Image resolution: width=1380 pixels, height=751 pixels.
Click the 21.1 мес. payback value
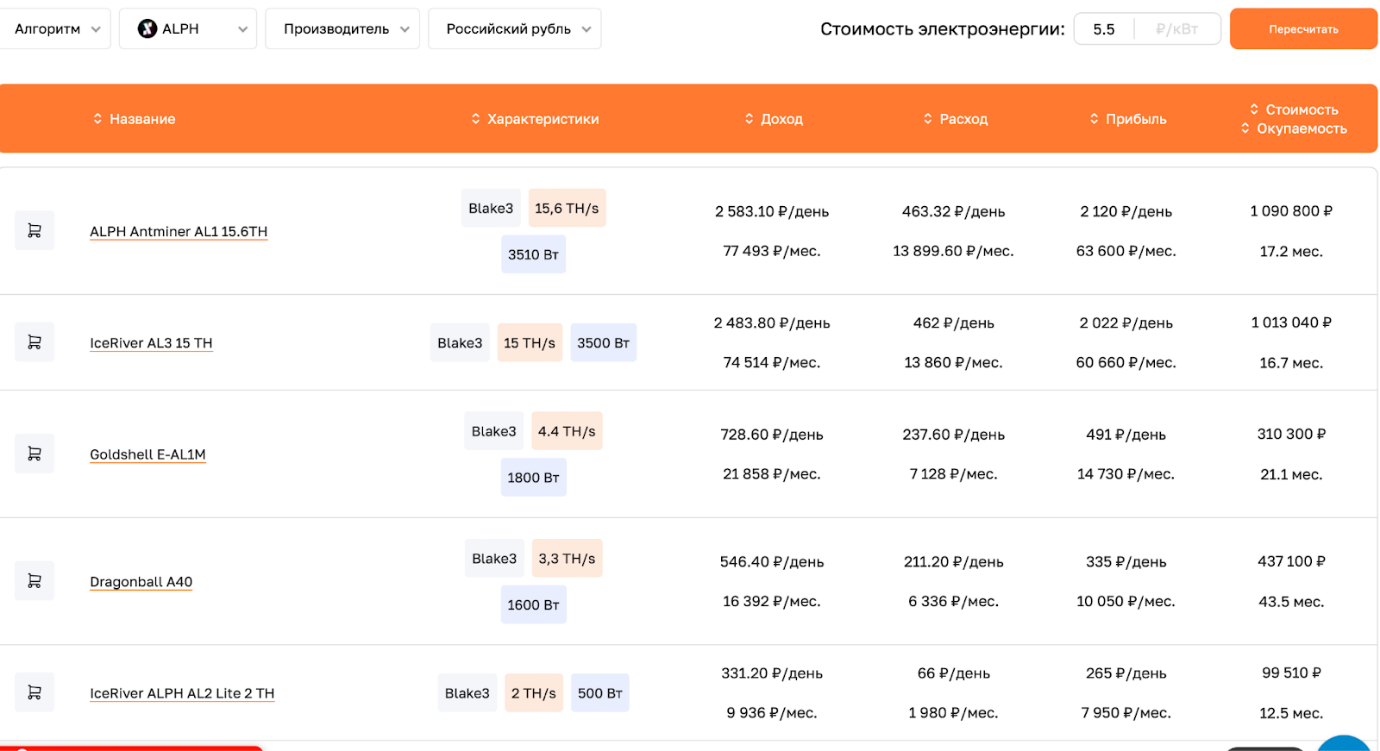pos(1292,474)
